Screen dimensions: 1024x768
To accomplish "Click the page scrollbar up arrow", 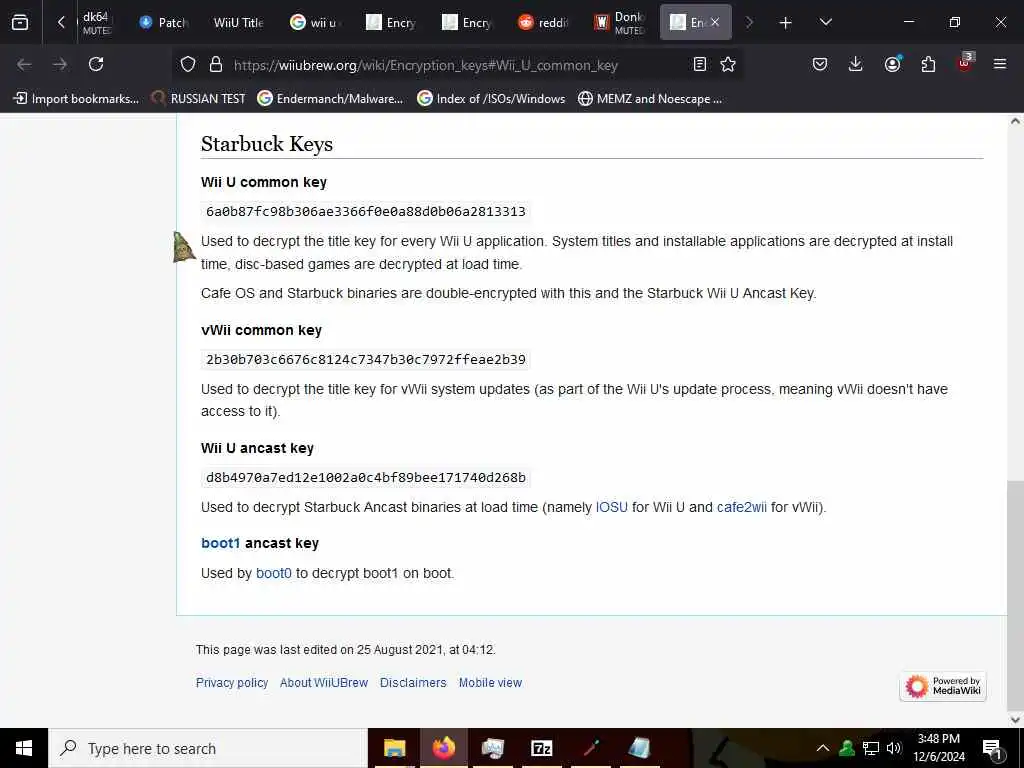I will (x=1015, y=121).
